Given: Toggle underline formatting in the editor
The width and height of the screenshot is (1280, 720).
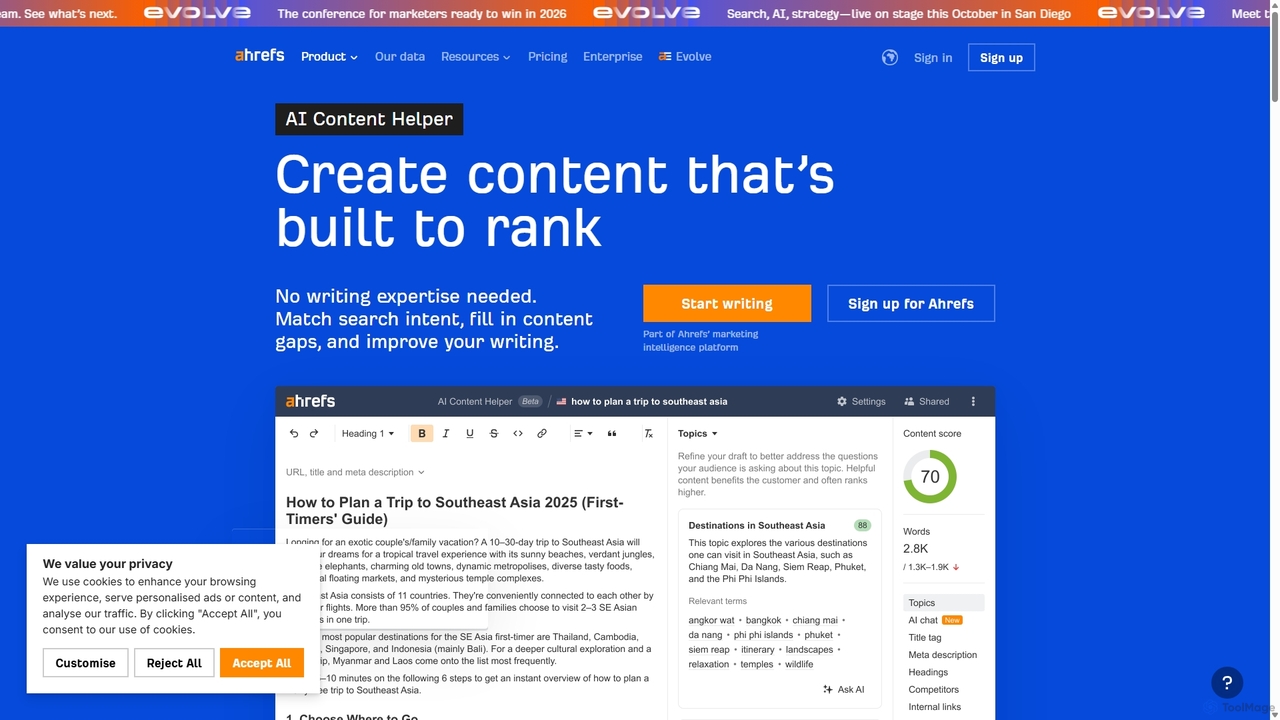Looking at the screenshot, I should pos(470,433).
